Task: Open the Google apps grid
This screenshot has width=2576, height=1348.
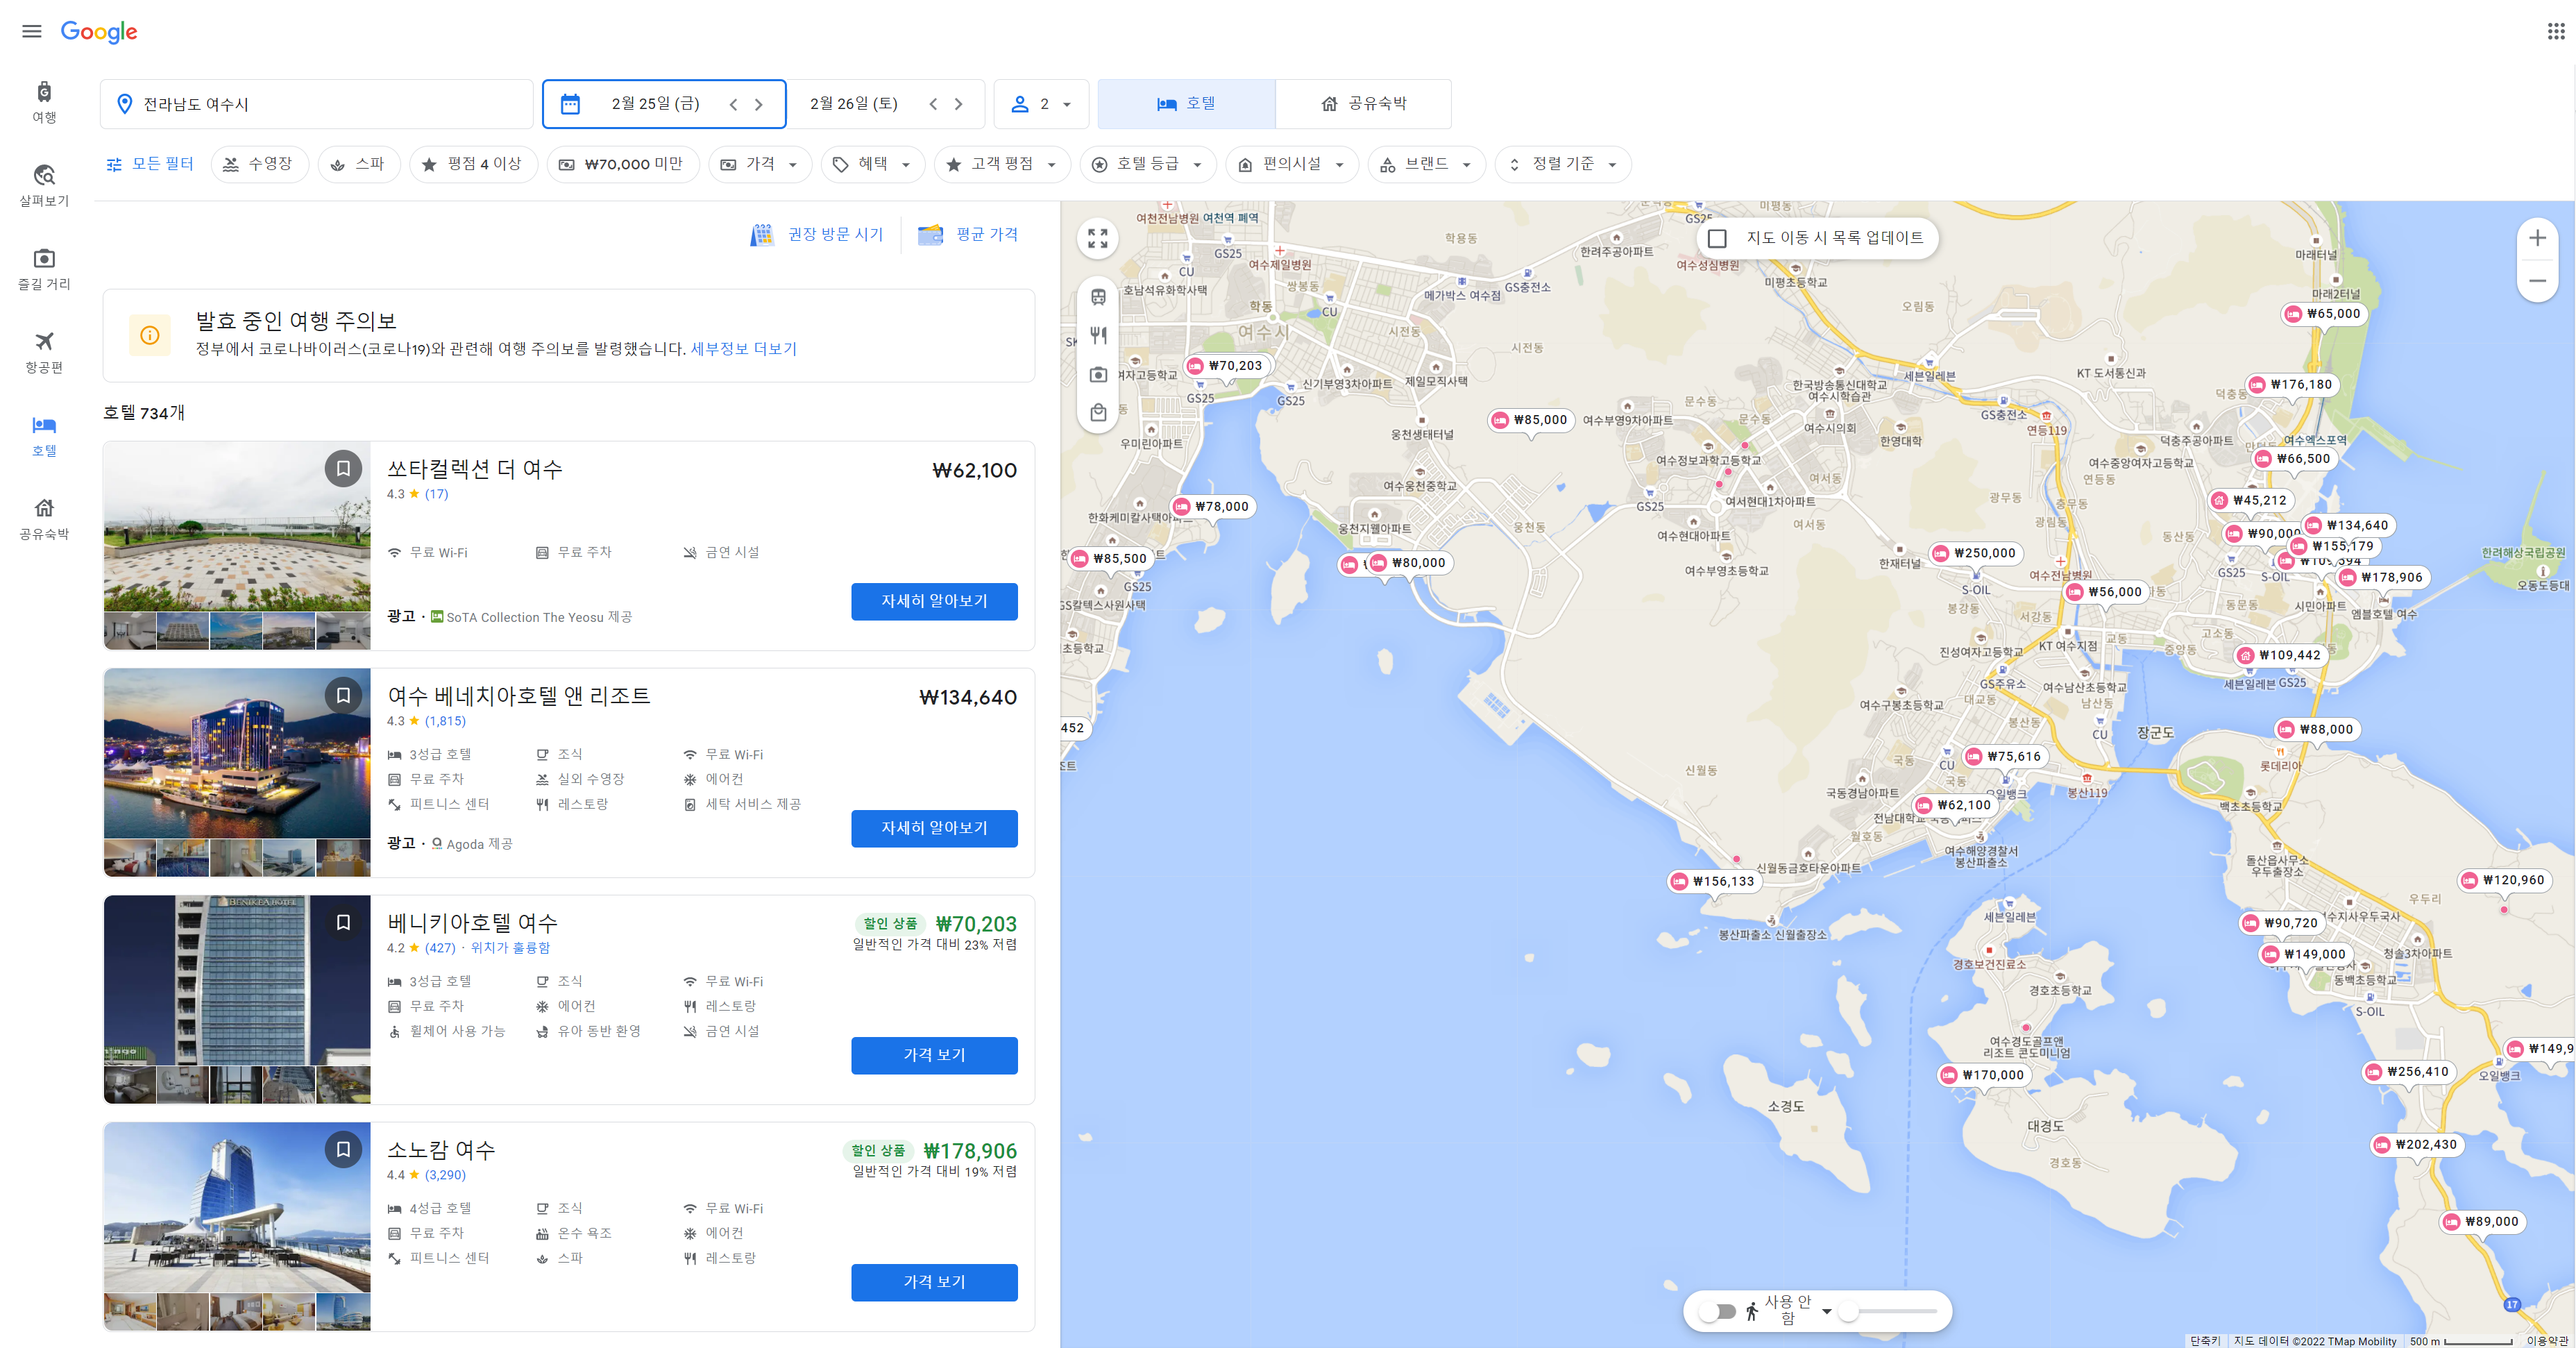Action: click(2555, 31)
